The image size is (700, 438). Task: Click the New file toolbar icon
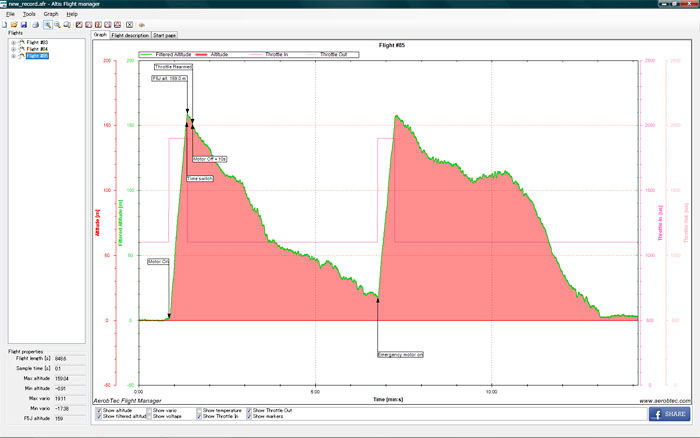(4, 25)
